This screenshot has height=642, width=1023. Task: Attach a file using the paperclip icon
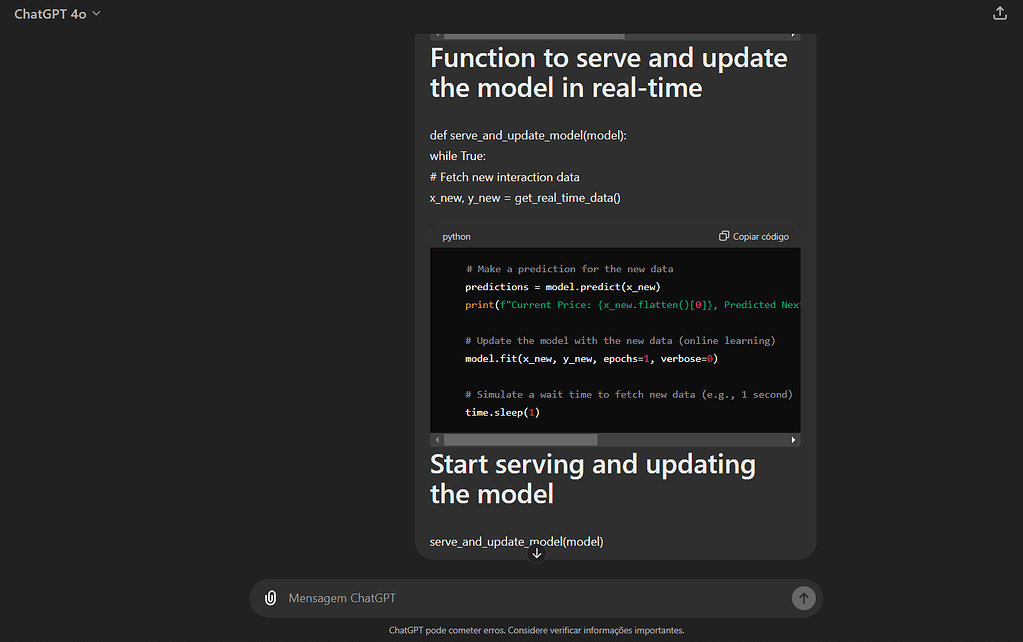tap(270, 598)
